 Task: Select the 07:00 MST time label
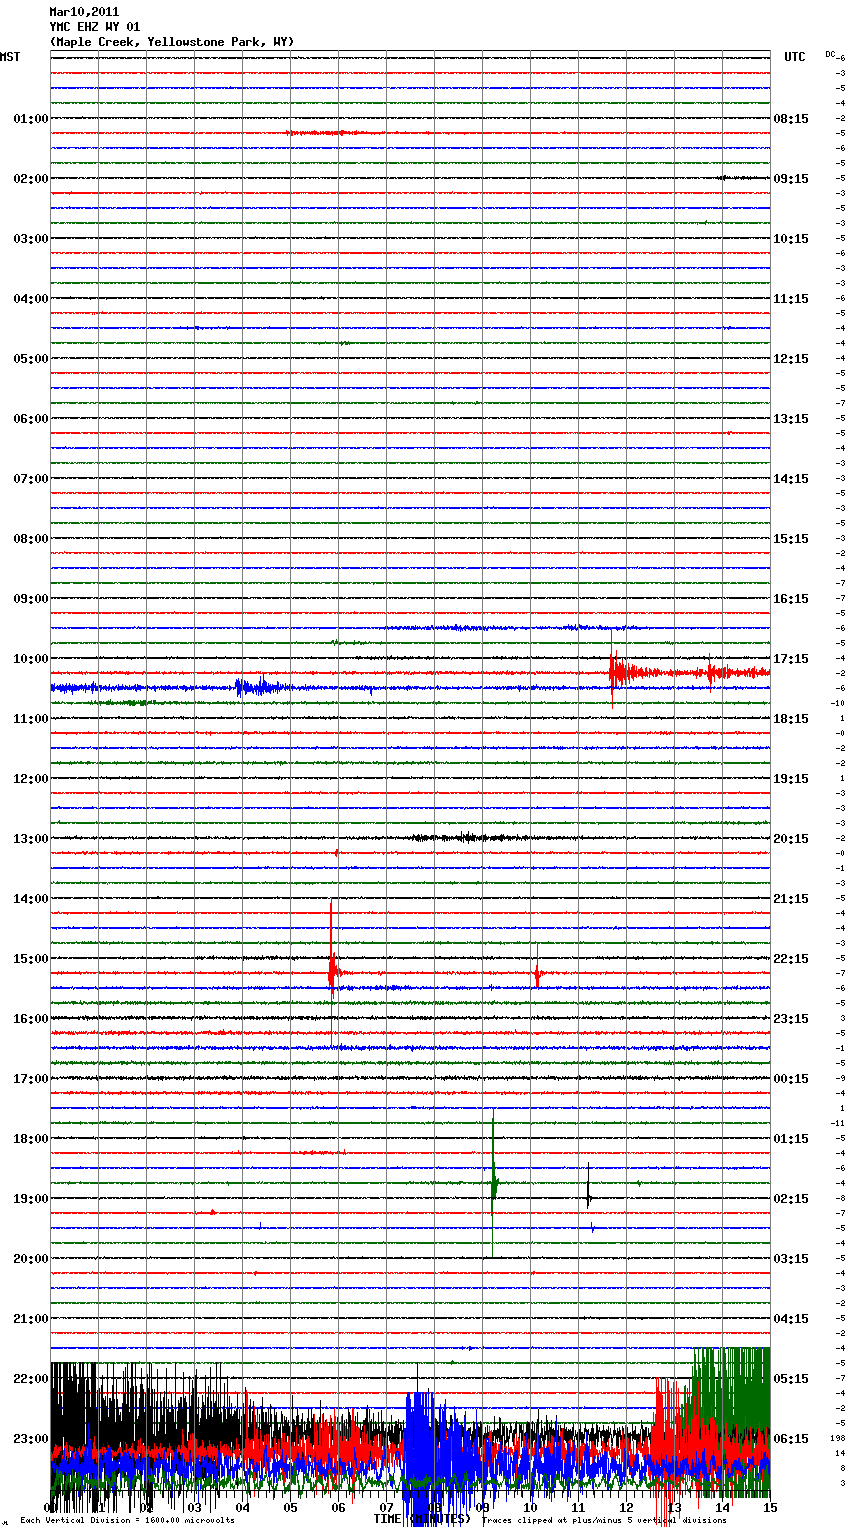(31, 479)
